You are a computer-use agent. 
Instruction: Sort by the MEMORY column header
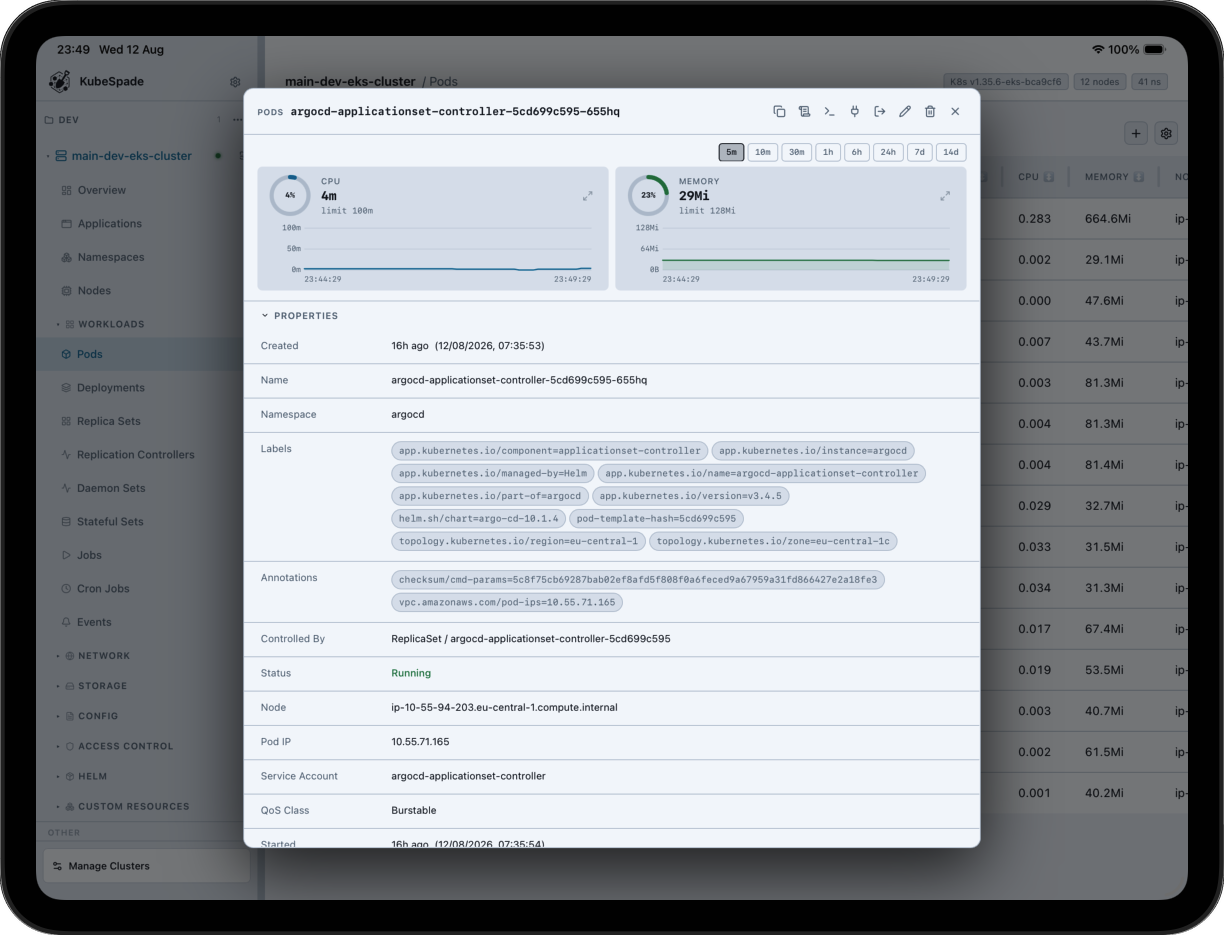click(x=1114, y=177)
